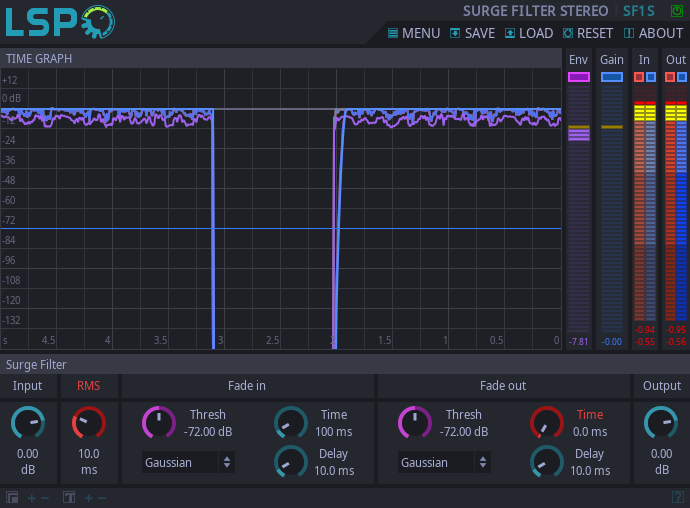
Task: Click the Fade out Thresh knob
Action: coord(415,423)
